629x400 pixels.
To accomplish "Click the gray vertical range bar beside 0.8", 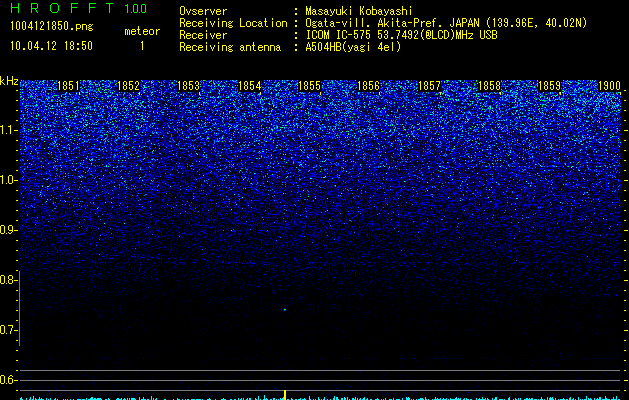I will pos(20,308).
